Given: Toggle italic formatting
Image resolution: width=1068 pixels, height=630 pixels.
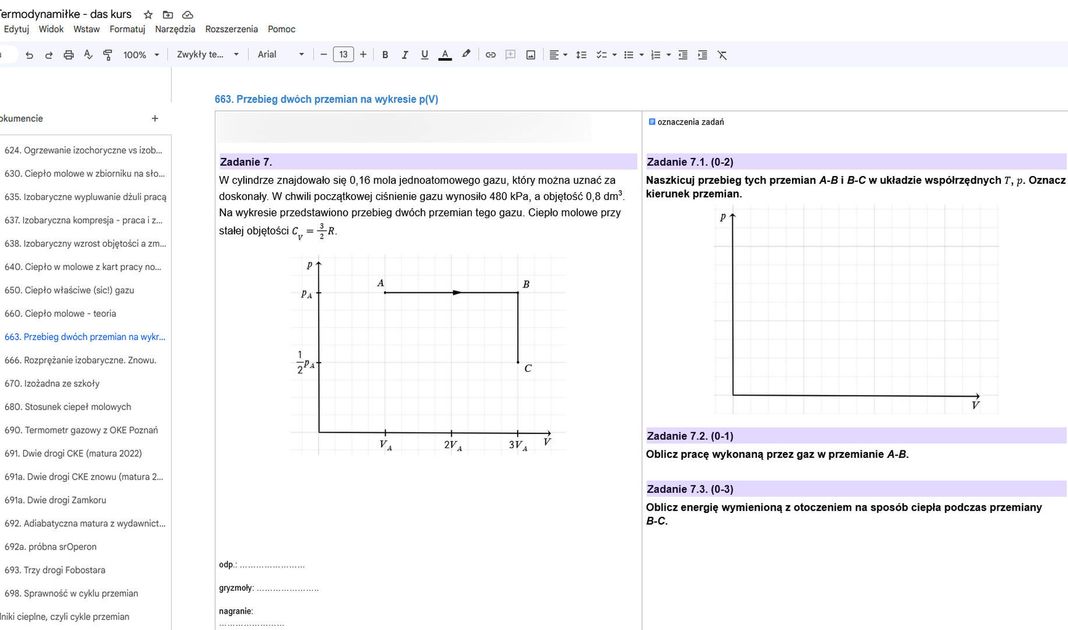Looking at the screenshot, I should [x=405, y=55].
